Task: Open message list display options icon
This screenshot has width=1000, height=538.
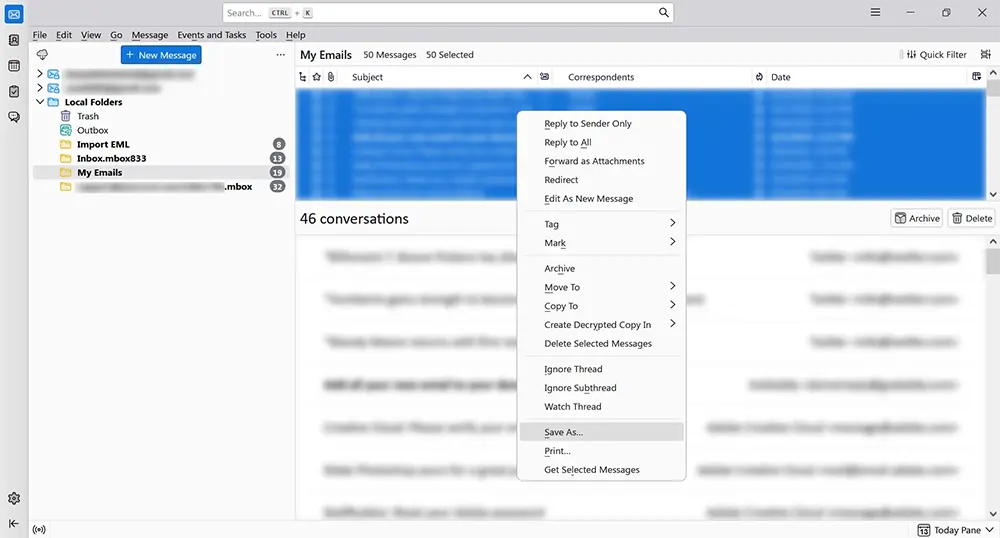Action: pyautogui.click(x=986, y=55)
